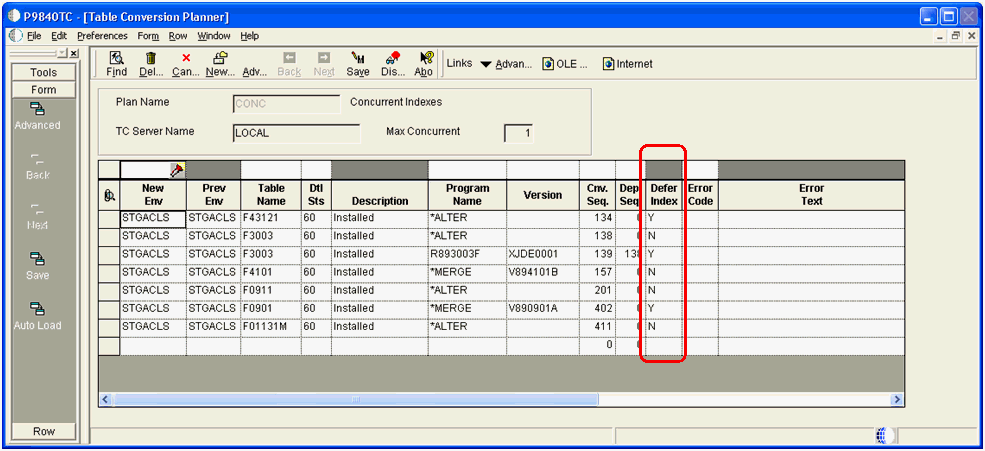
Task: Click the Display Errors toolbar icon
Action: [392, 64]
